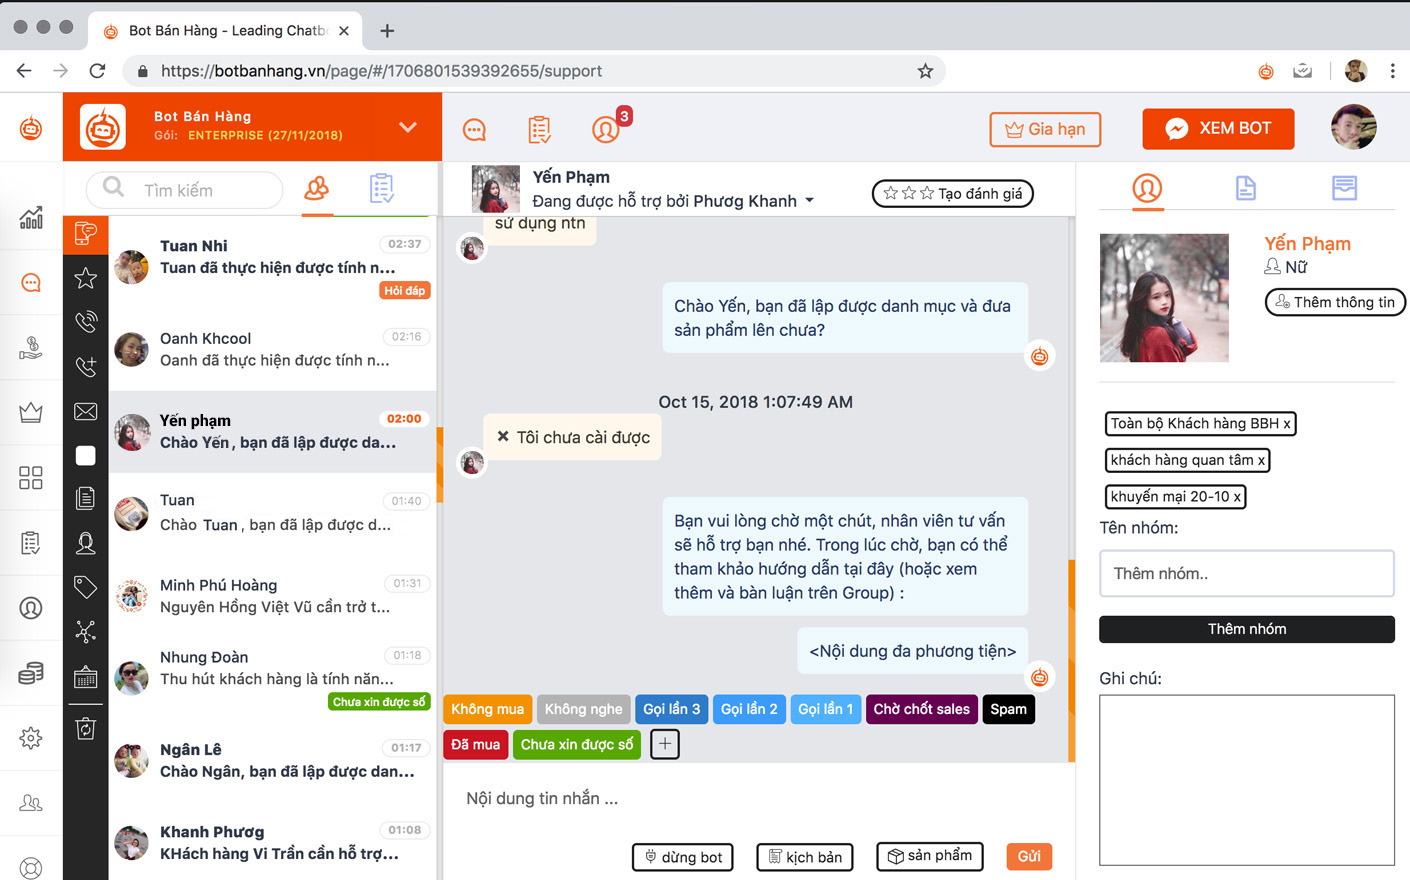Bookmark this page with the star icon
1410x880 pixels.
pyautogui.click(x=925, y=71)
